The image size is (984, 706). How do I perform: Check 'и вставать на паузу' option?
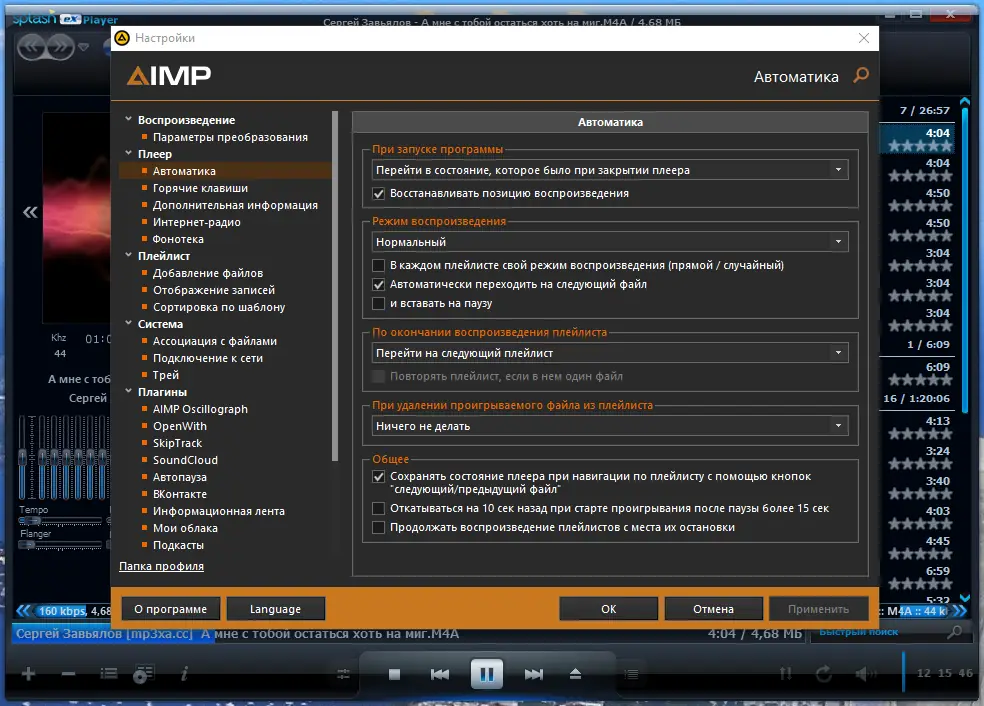(378, 304)
